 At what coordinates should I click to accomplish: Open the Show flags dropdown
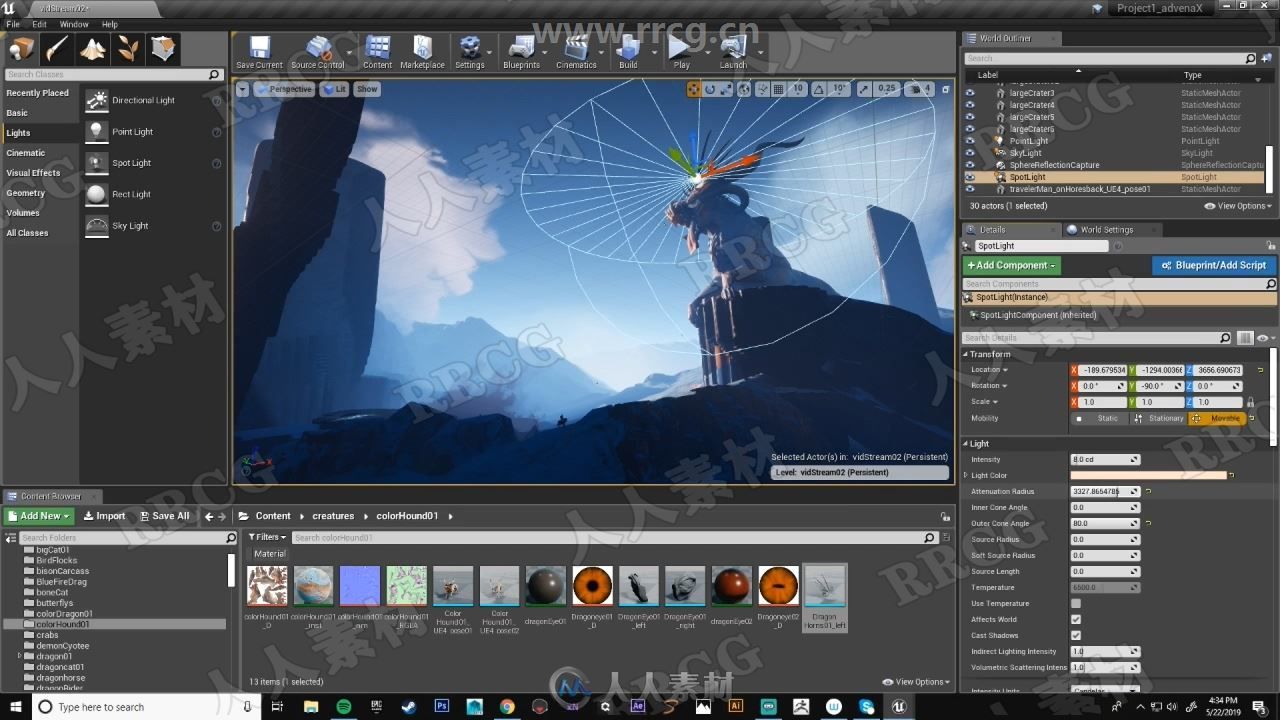(x=367, y=89)
